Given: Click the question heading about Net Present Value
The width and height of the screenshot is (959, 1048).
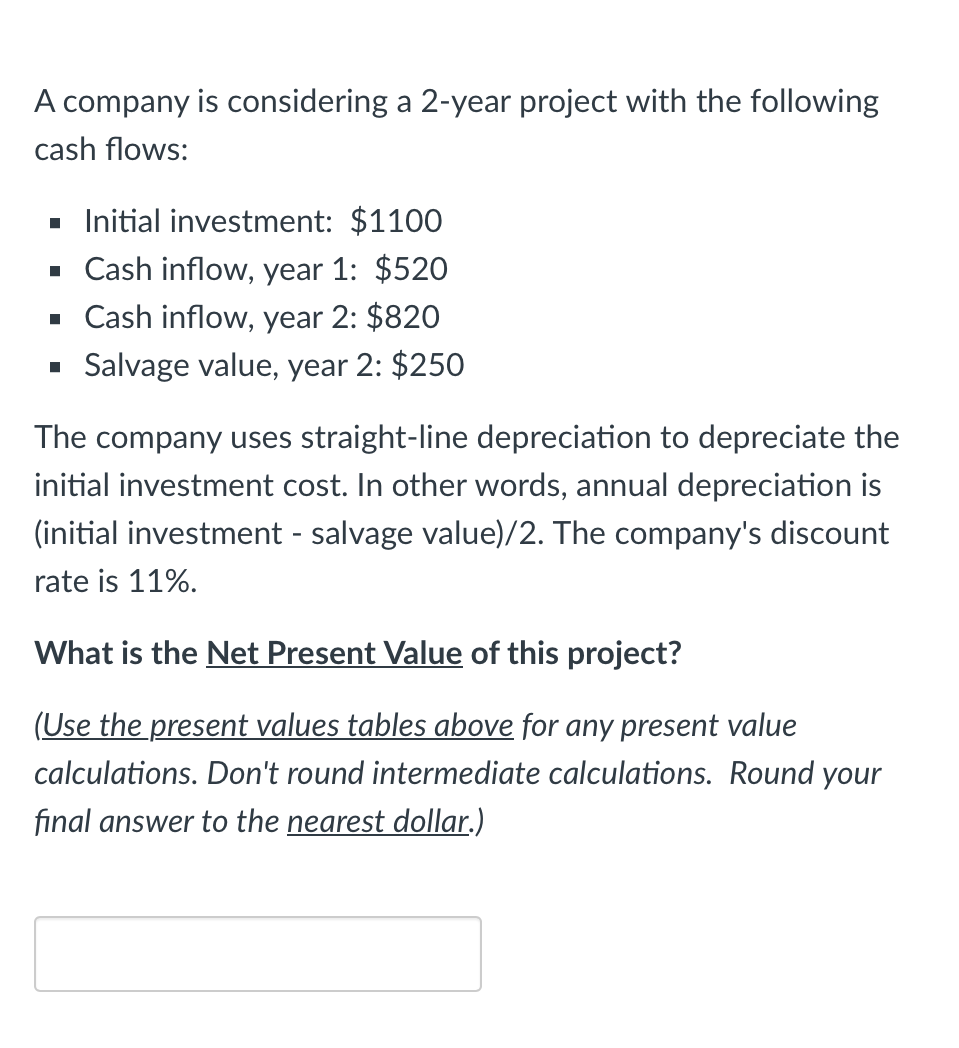Looking at the screenshot, I should point(358,653).
